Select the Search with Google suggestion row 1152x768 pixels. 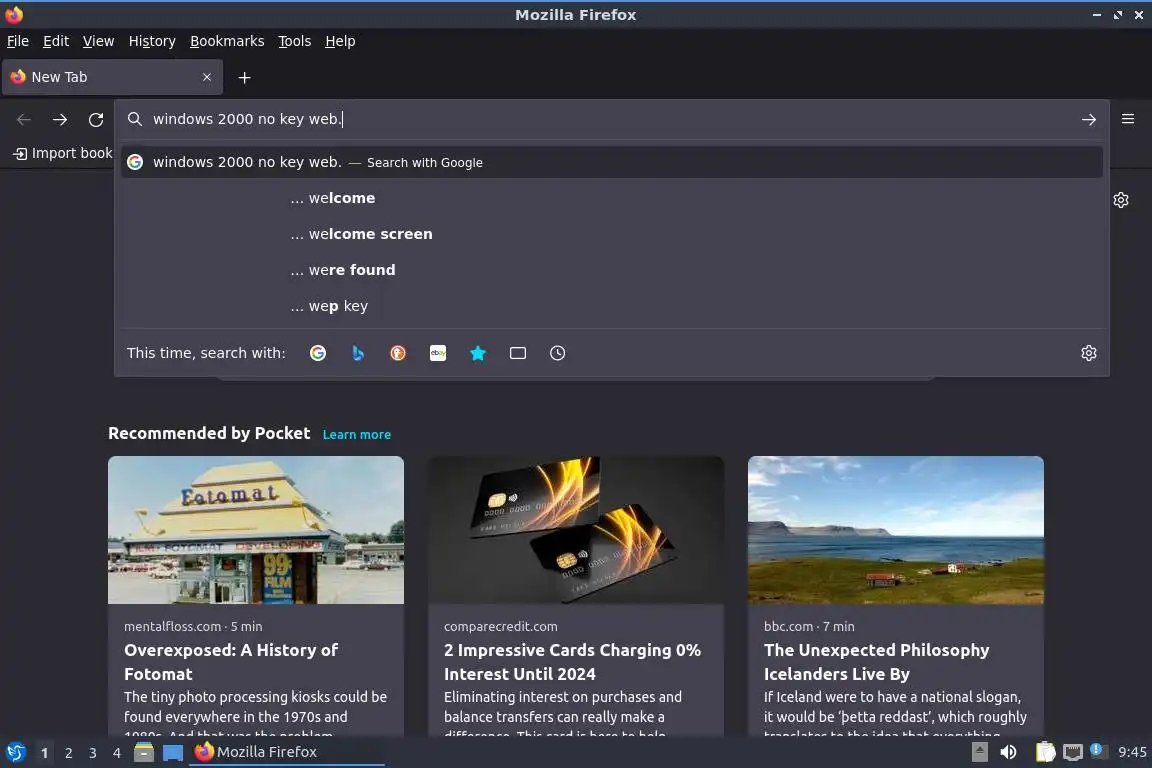coord(611,162)
